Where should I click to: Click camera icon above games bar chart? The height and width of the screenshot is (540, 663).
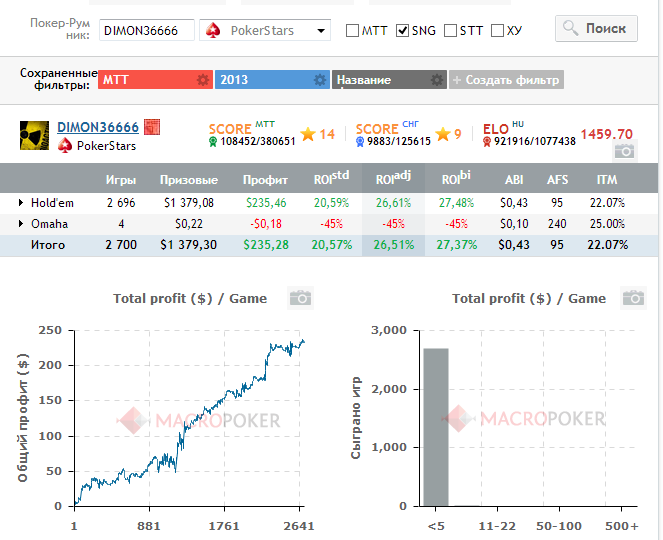coord(632,298)
